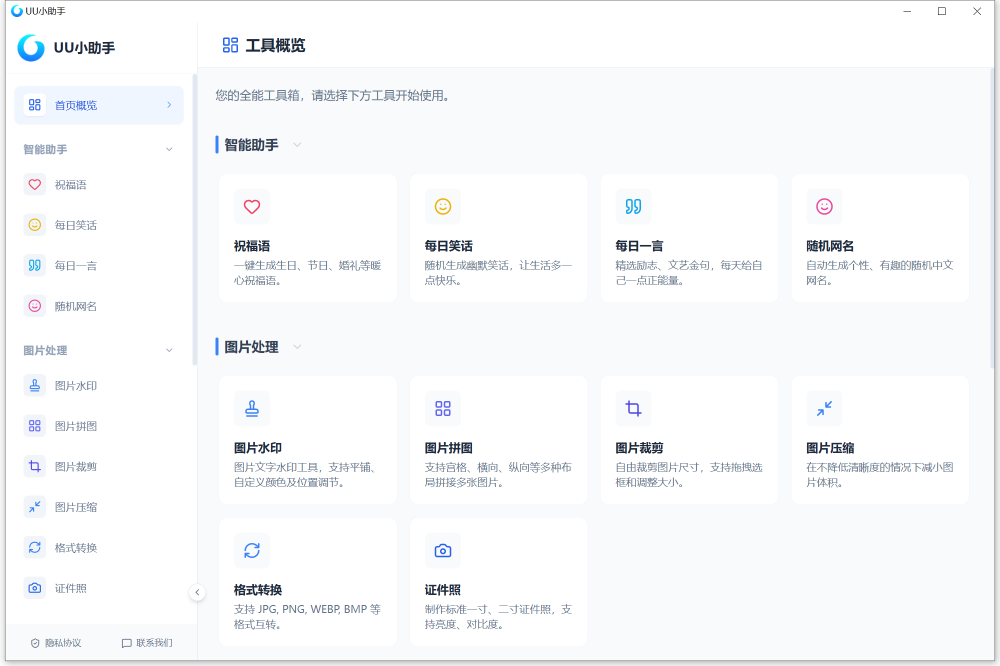This screenshot has width=1000, height=666.
Task: Open the 图片压缩 compress icon card
Action: pyautogui.click(x=824, y=408)
